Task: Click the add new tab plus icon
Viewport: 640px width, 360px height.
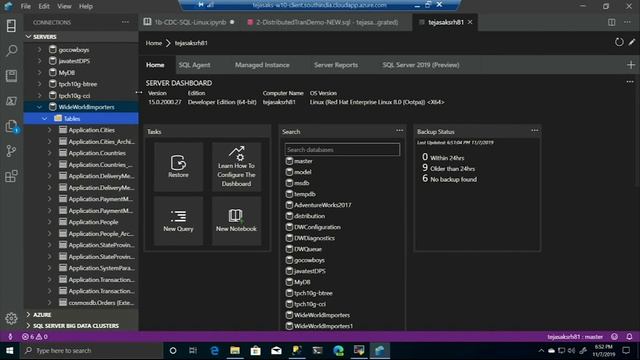Action: pyautogui.click(x=631, y=65)
